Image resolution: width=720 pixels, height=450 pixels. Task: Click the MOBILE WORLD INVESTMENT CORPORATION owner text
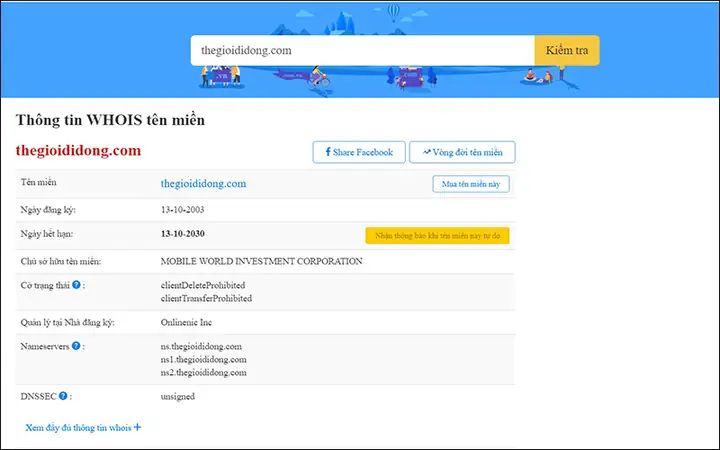[x=261, y=261]
